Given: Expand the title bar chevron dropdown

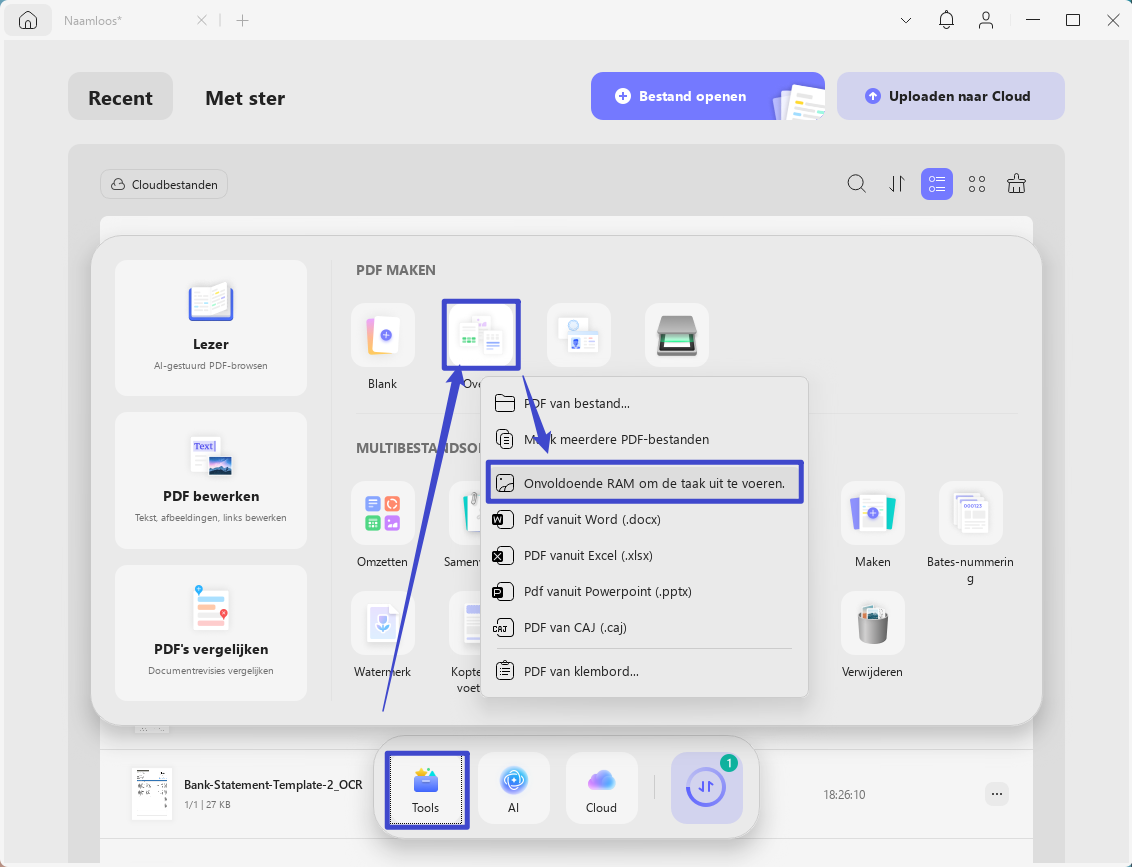Looking at the screenshot, I should point(905,20).
